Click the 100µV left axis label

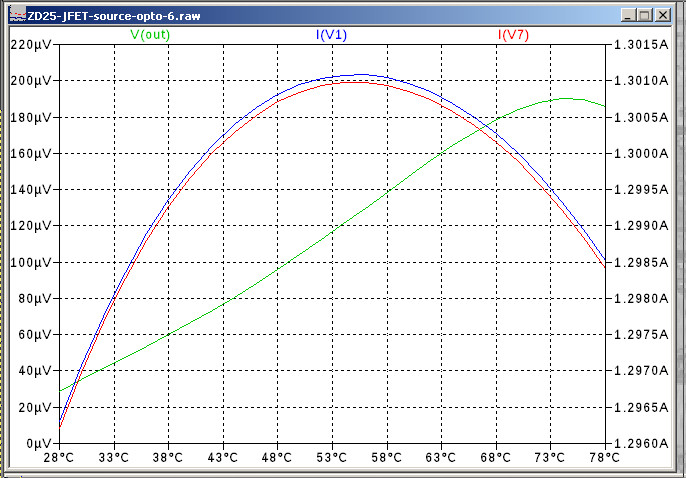click(x=31, y=262)
